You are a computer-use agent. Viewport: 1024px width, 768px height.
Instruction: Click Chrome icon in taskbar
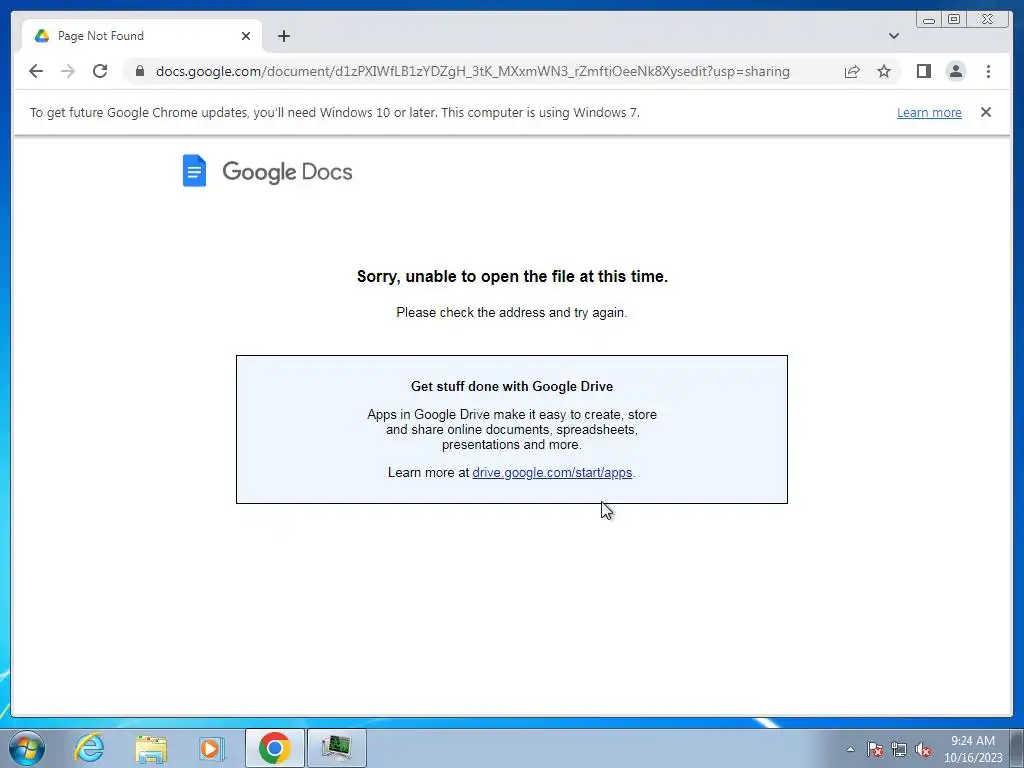pyautogui.click(x=274, y=748)
